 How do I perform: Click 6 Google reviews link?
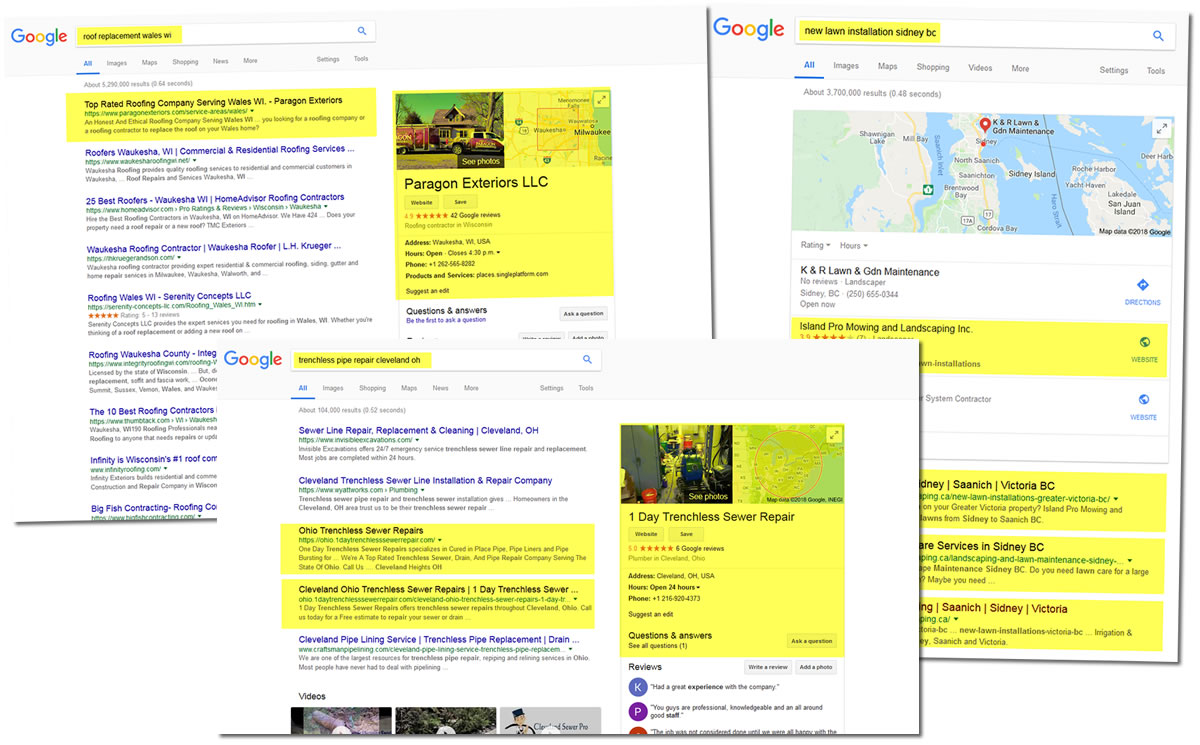tap(699, 548)
